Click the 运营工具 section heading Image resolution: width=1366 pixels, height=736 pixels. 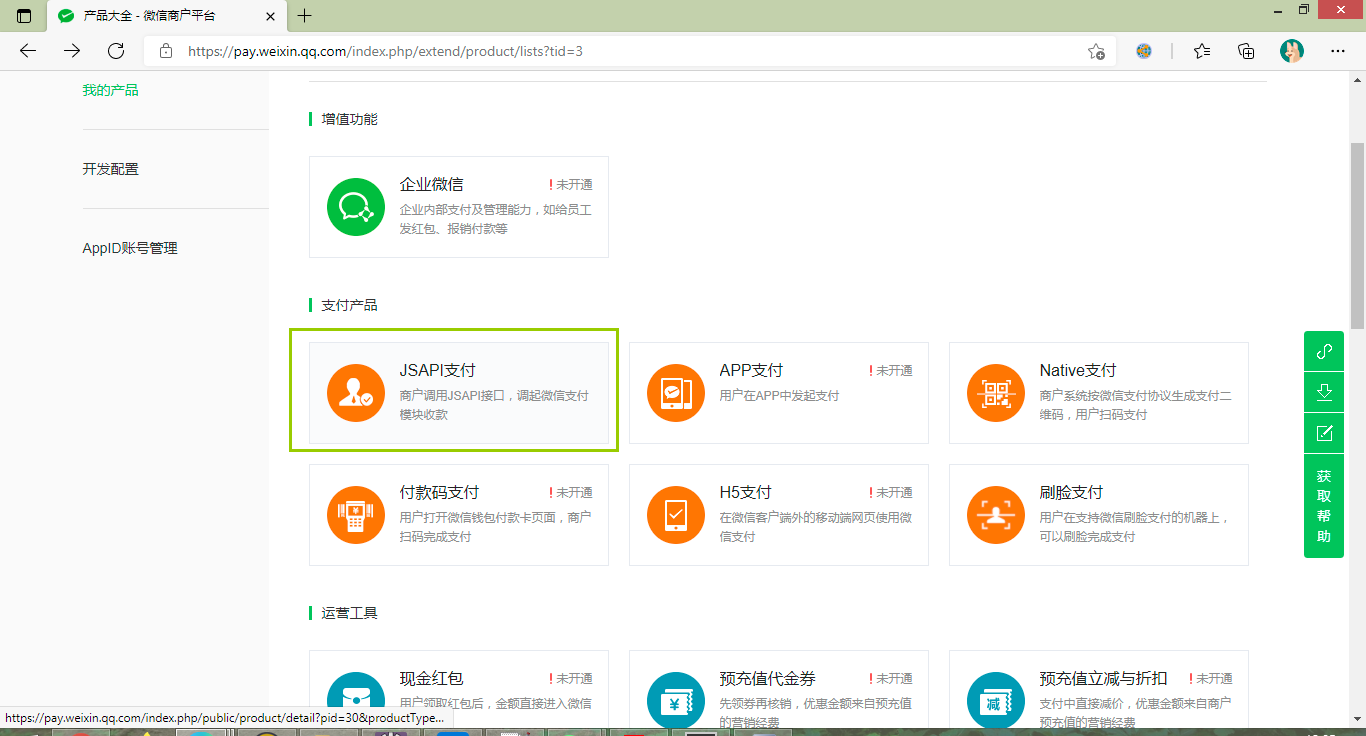[x=349, y=613]
